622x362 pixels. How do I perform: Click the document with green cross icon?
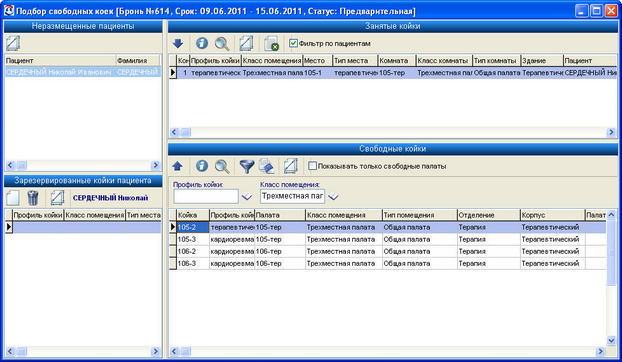[272, 44]
